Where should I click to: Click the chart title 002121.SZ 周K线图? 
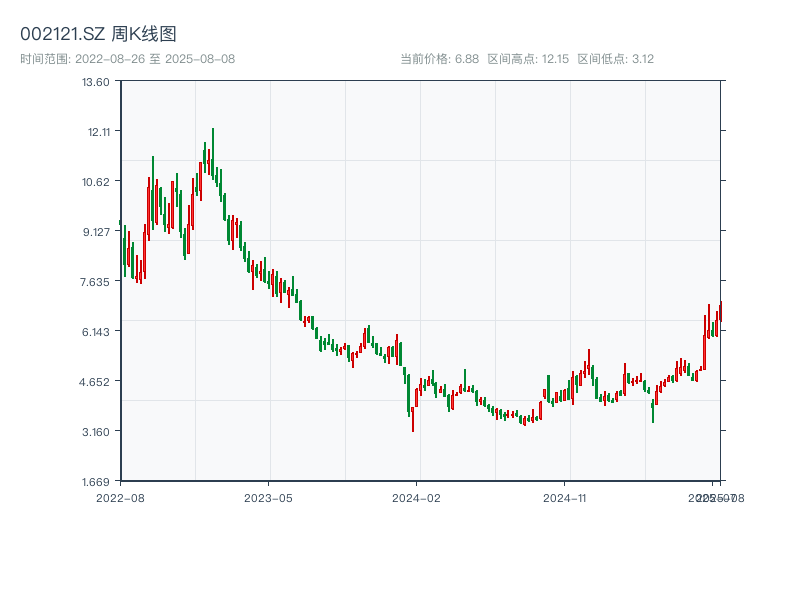coord(98,34)
